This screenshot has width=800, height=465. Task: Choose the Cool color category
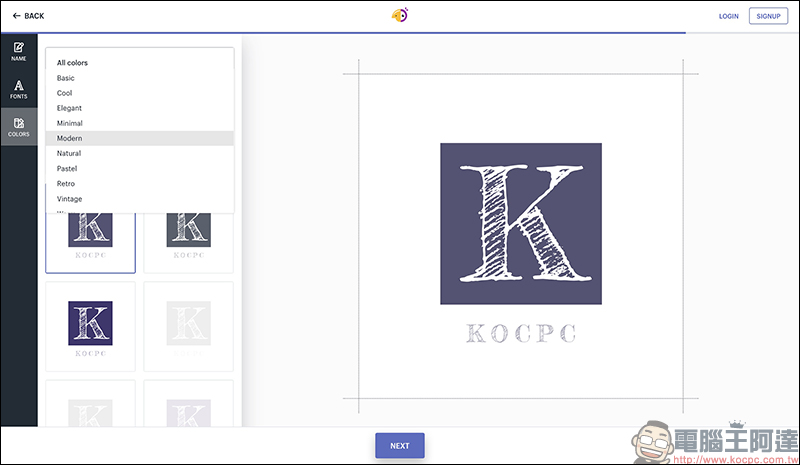point(140,93)
